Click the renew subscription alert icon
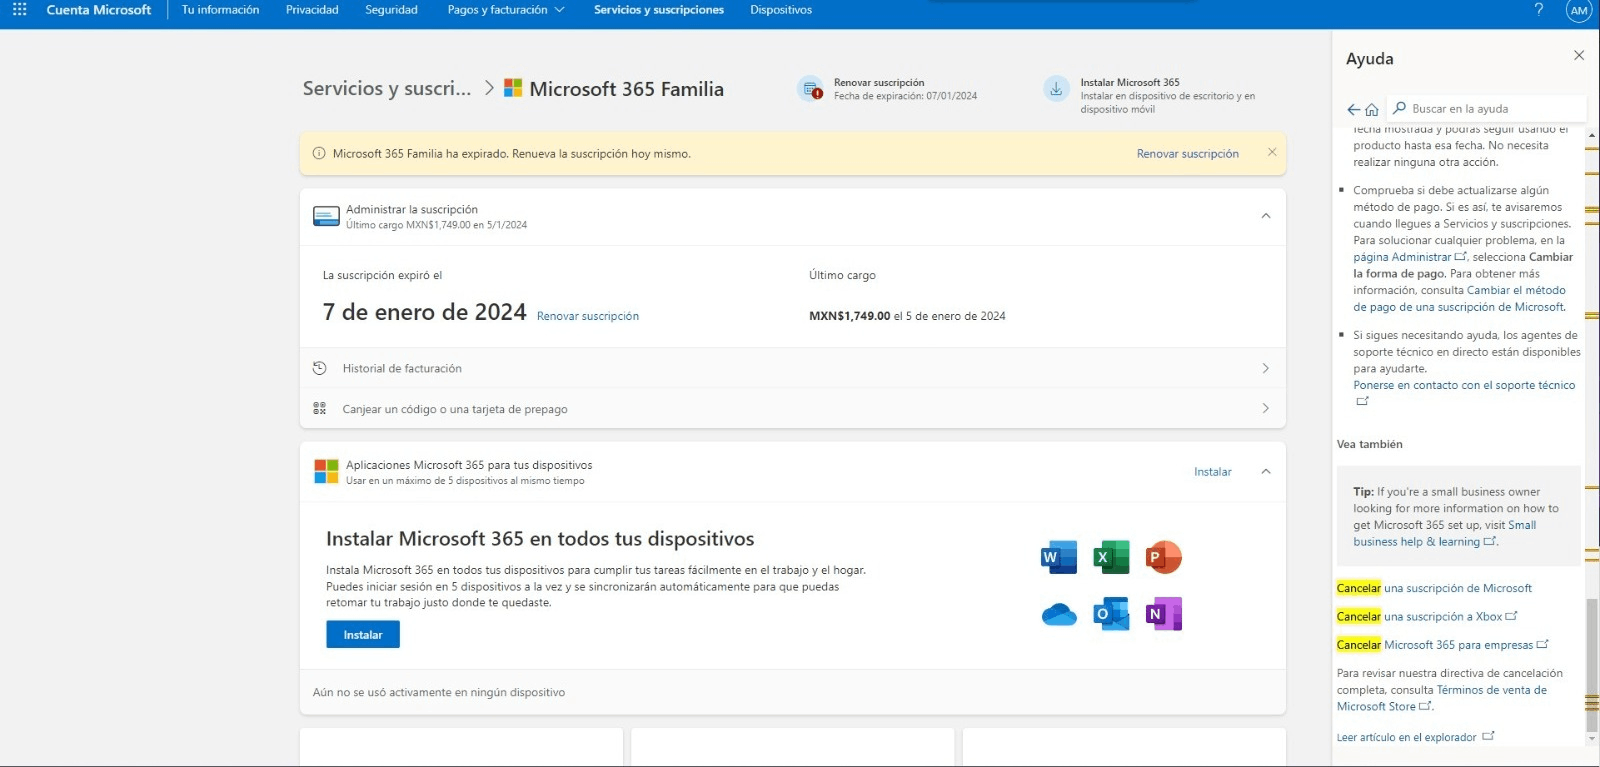Image resolution: width=1600 pixels, height=767 pixels. [810, 89]
